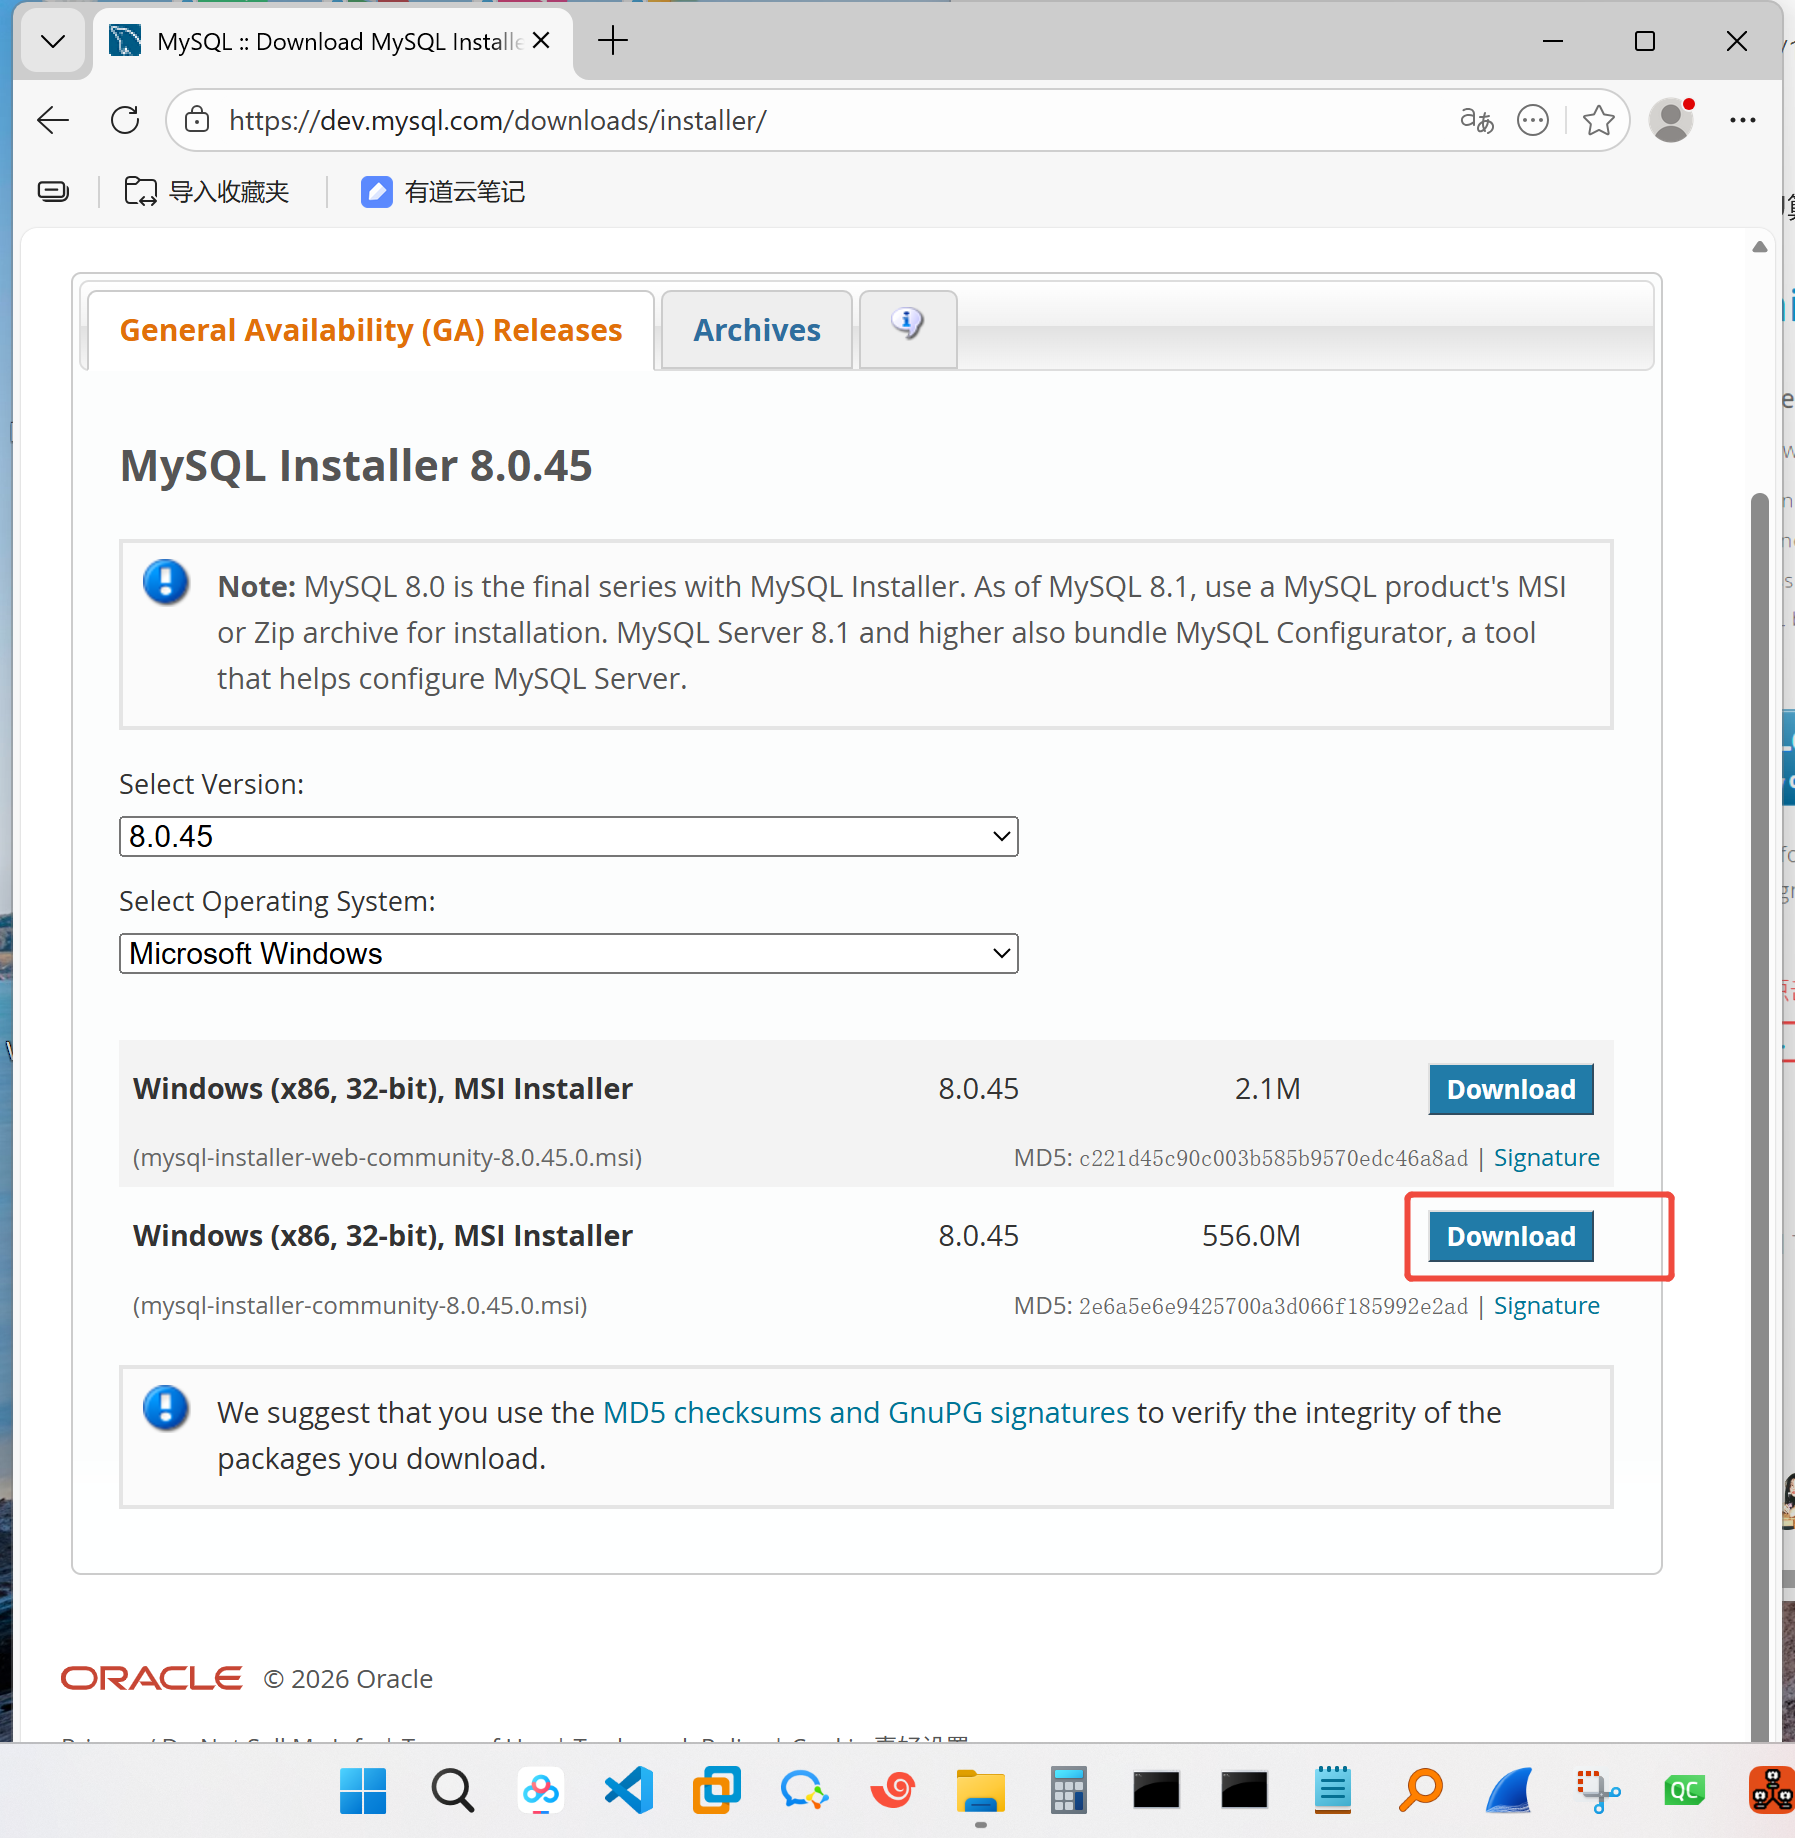
Task: Open the notepad app in taskbar
Action: (1332, 1790)
